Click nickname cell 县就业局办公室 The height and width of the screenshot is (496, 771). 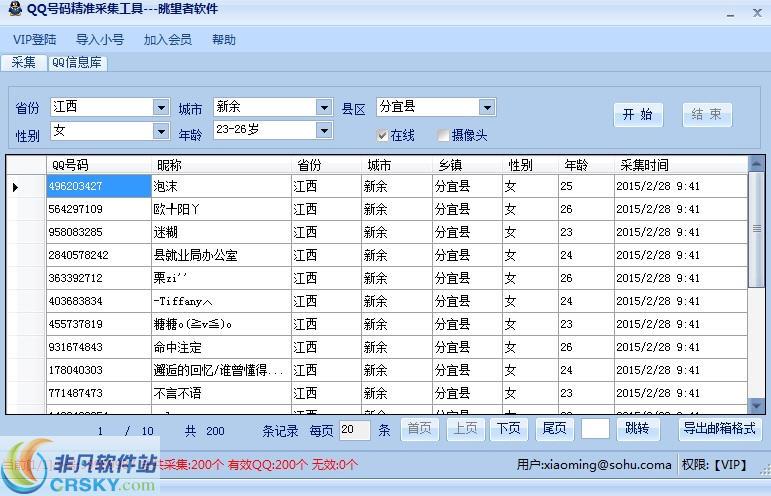(x=221, y=255)
